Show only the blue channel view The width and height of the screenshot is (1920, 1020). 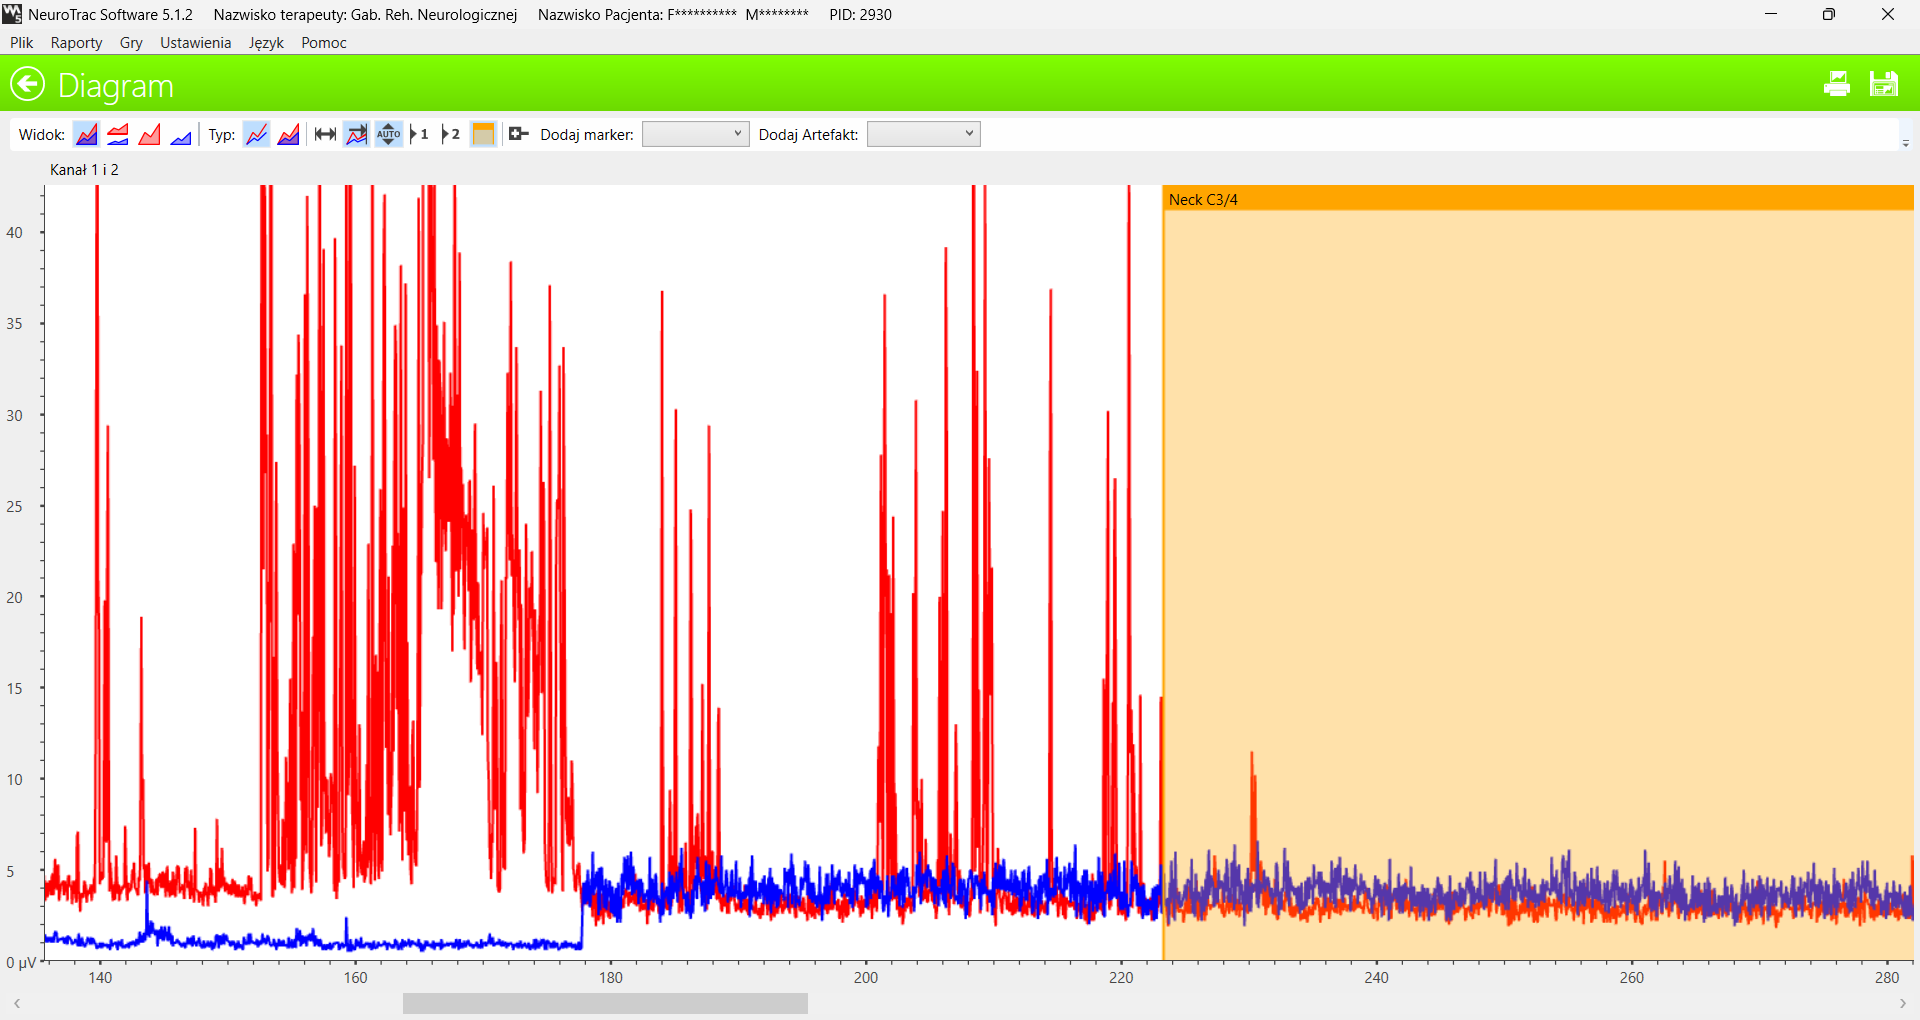pos(181,135)
